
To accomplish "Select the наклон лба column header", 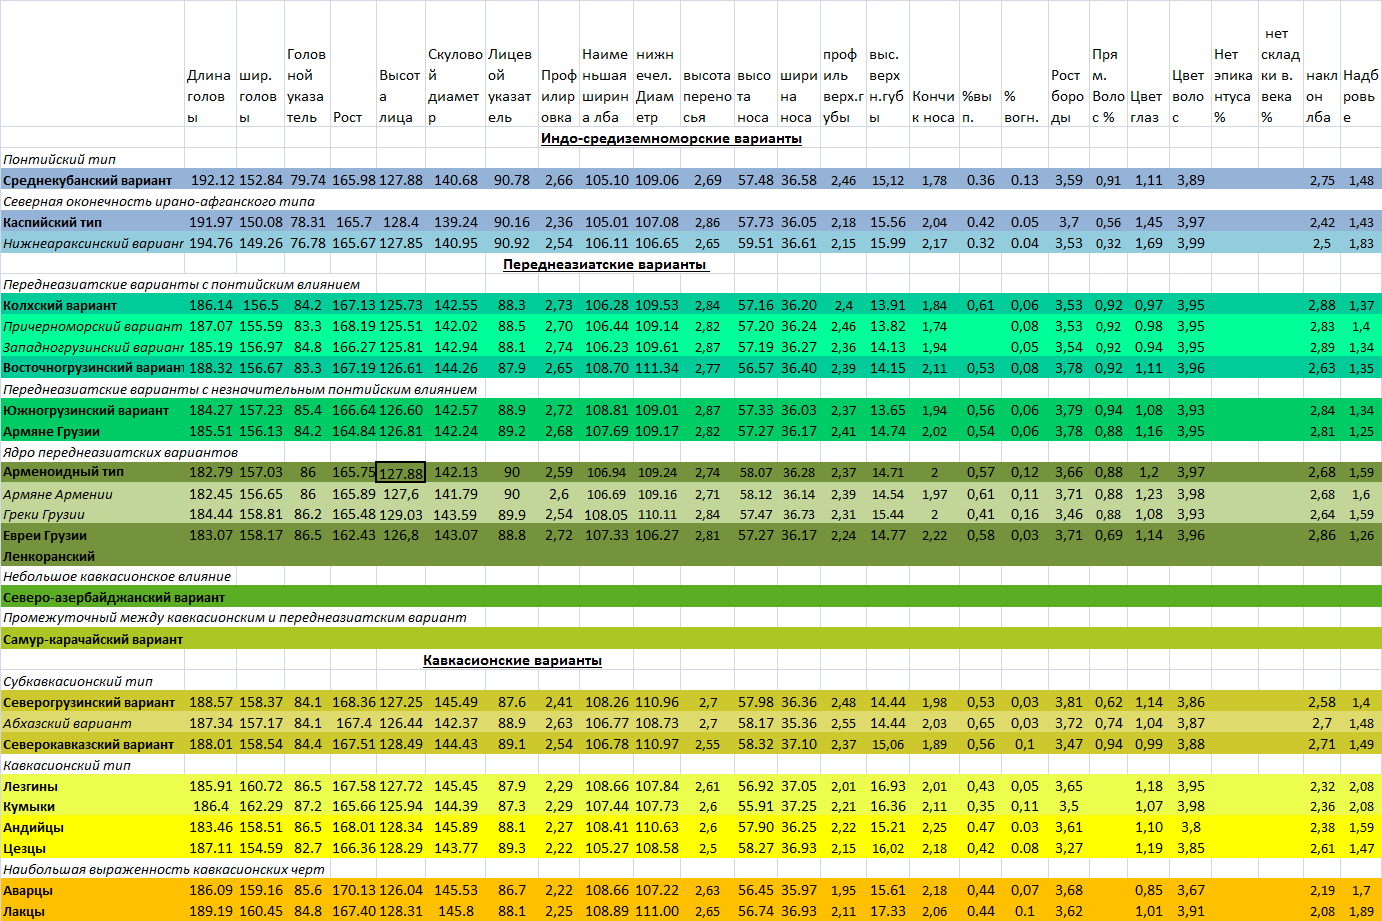I will [1321, 96].
